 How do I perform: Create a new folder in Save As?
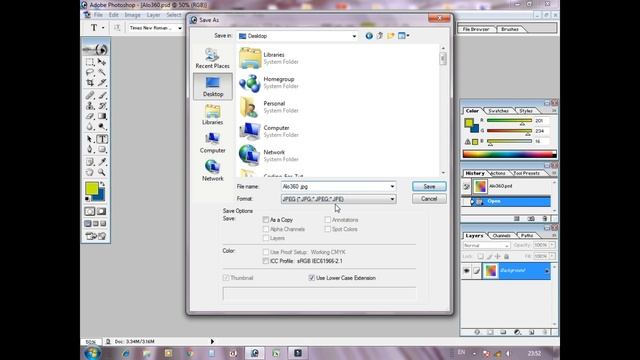(x=391, y=36)
